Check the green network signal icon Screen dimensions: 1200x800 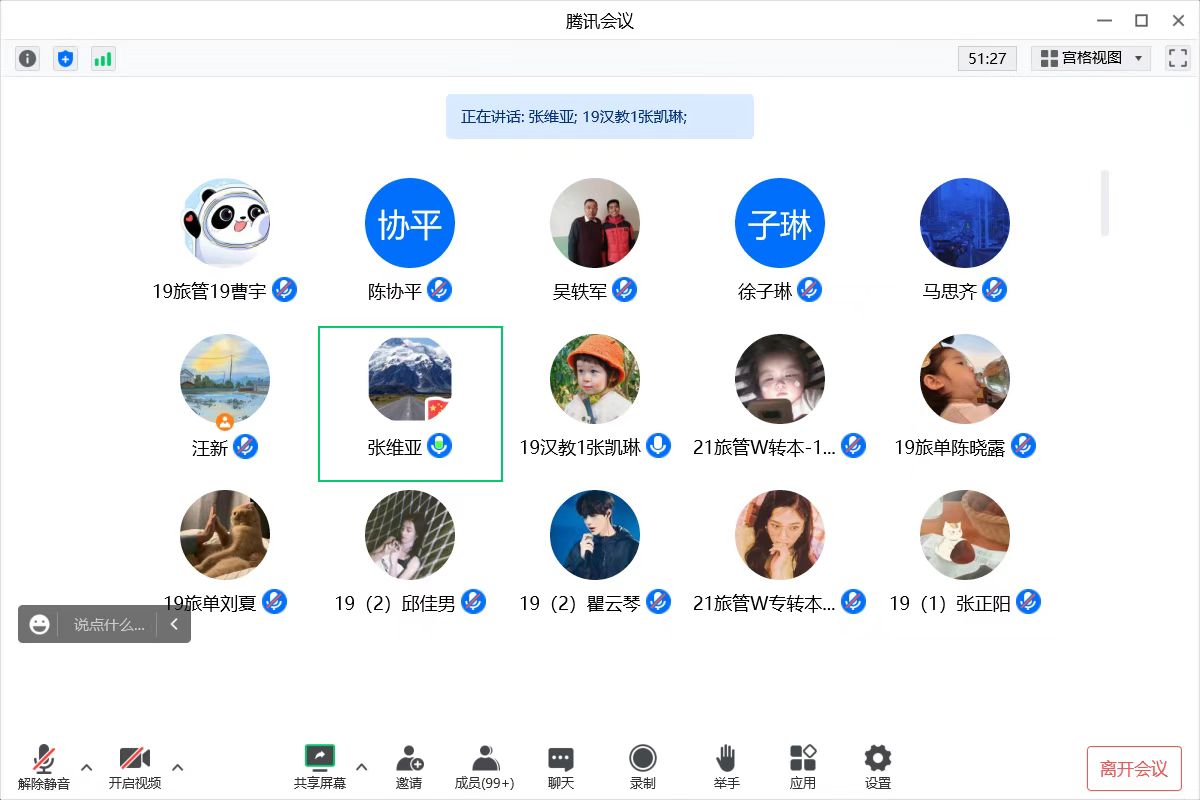[103, 59]
